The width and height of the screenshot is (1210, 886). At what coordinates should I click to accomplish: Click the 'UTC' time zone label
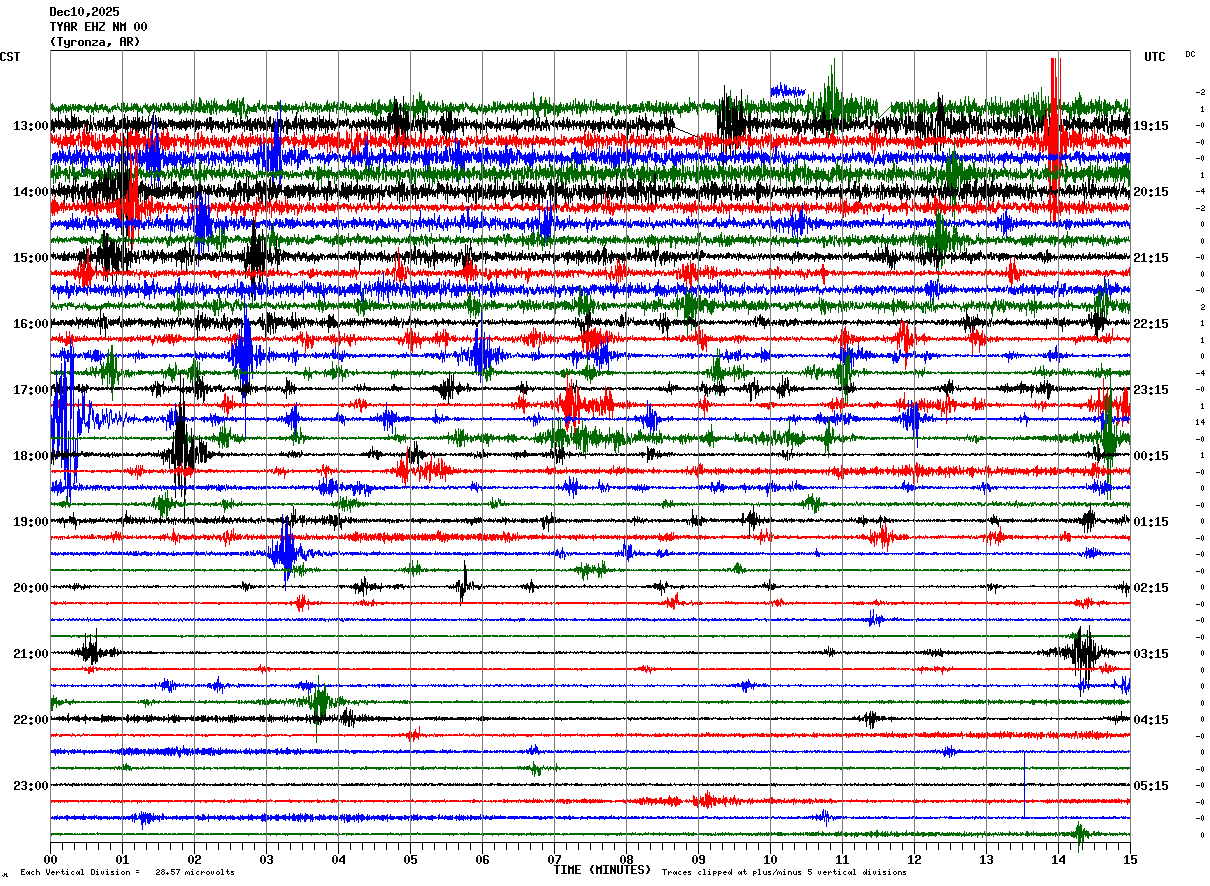(1155, 57)
